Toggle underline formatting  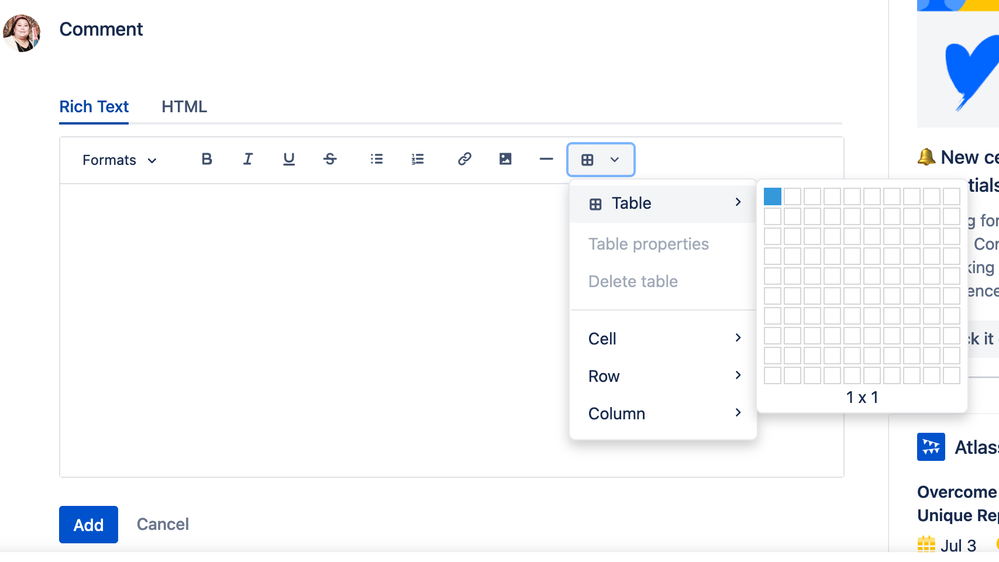pyautogui.click(x=289, y=159)
